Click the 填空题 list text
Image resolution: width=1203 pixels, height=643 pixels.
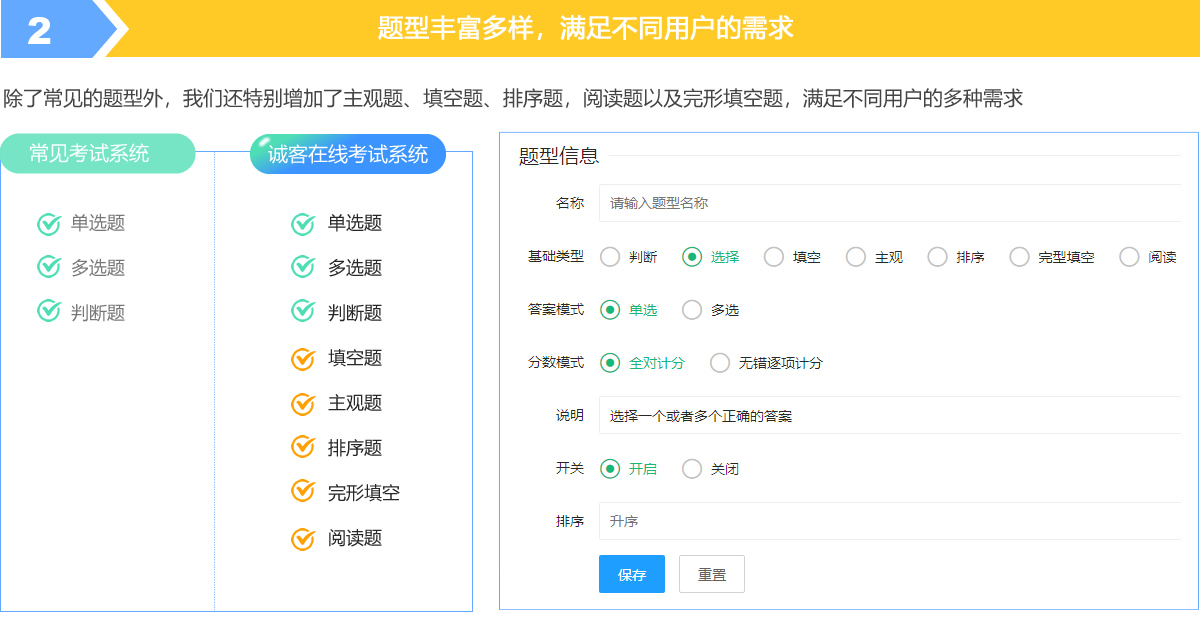[355, 358]
